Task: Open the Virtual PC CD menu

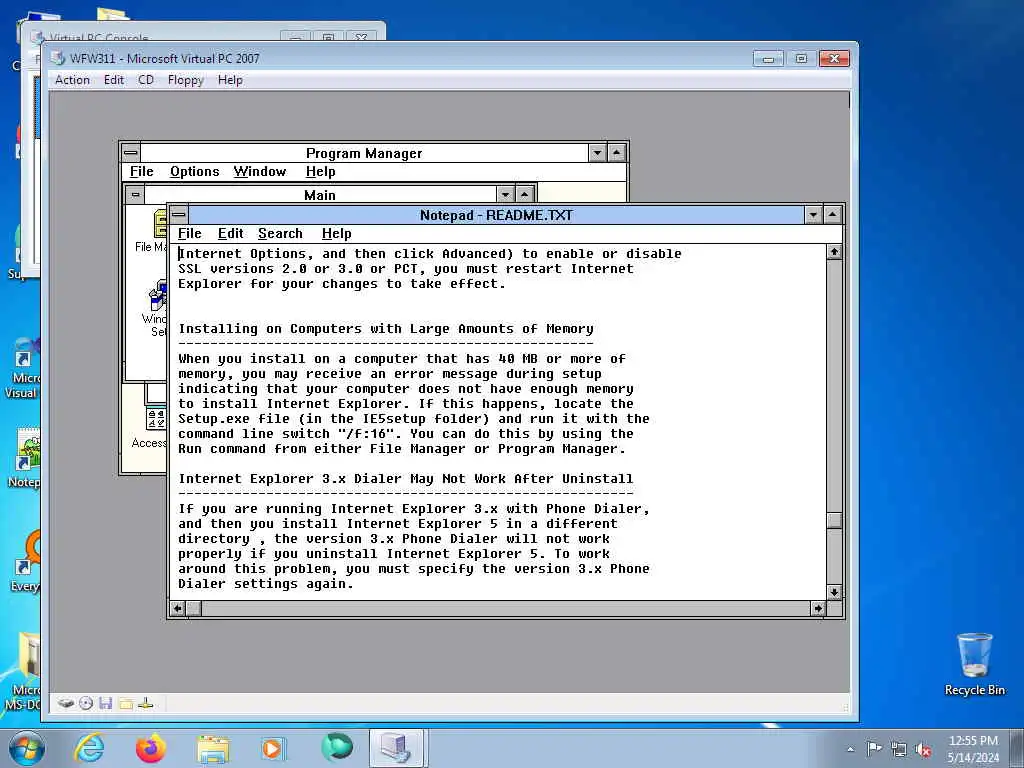Action: click(146, 80)
